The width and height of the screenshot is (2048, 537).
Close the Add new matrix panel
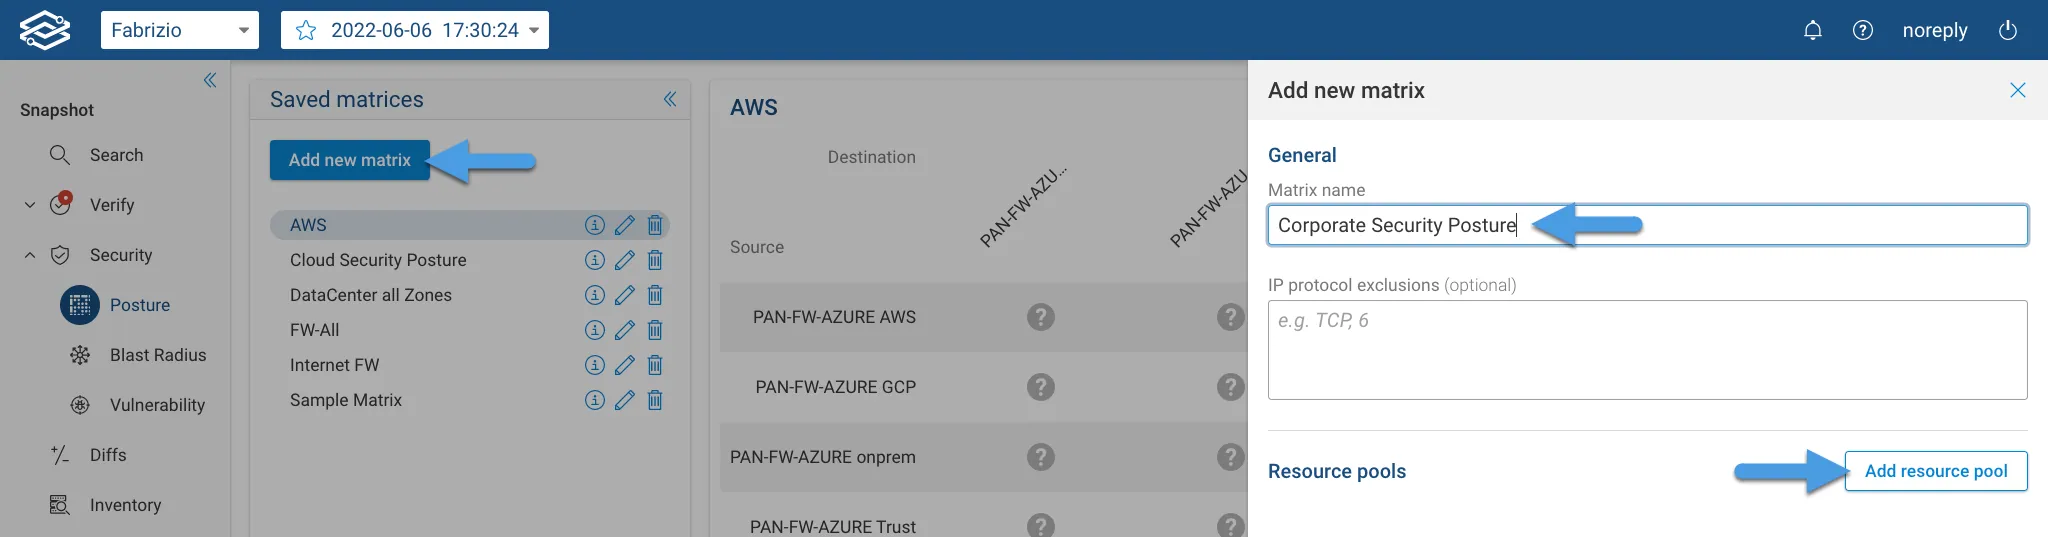click(2018, 90)
